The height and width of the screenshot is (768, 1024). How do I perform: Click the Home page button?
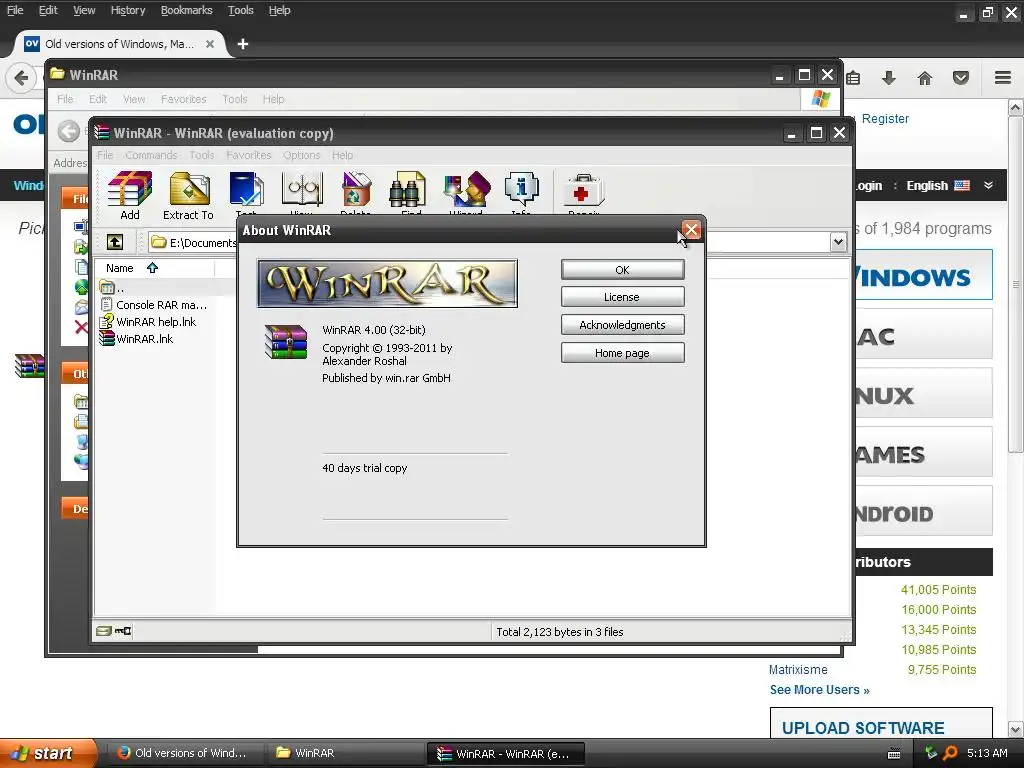pos(622,353)
